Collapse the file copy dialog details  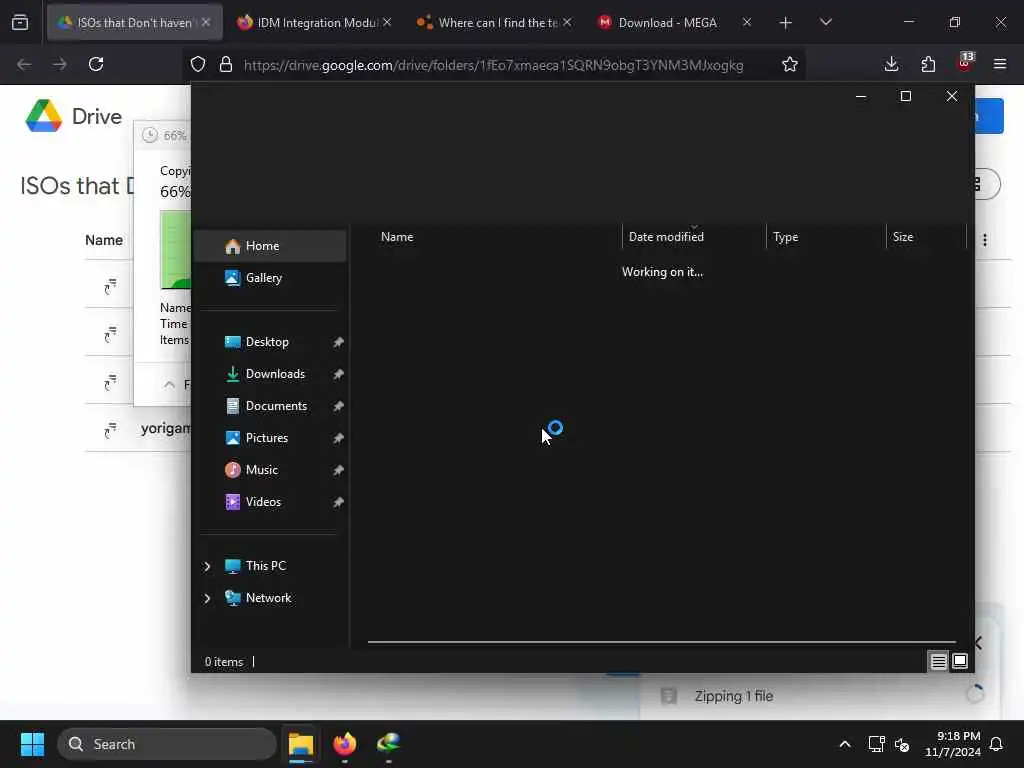tap(170, 384)
